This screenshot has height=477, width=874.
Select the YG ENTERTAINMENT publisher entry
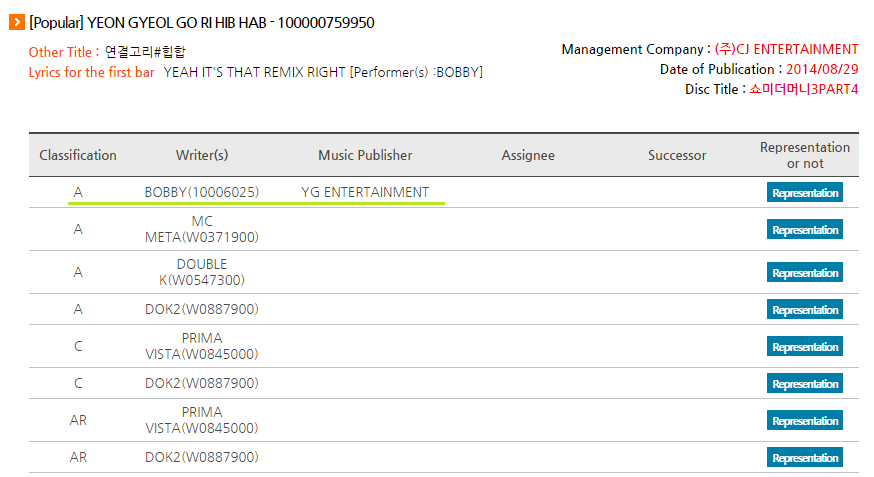click(x=365, y=192)
